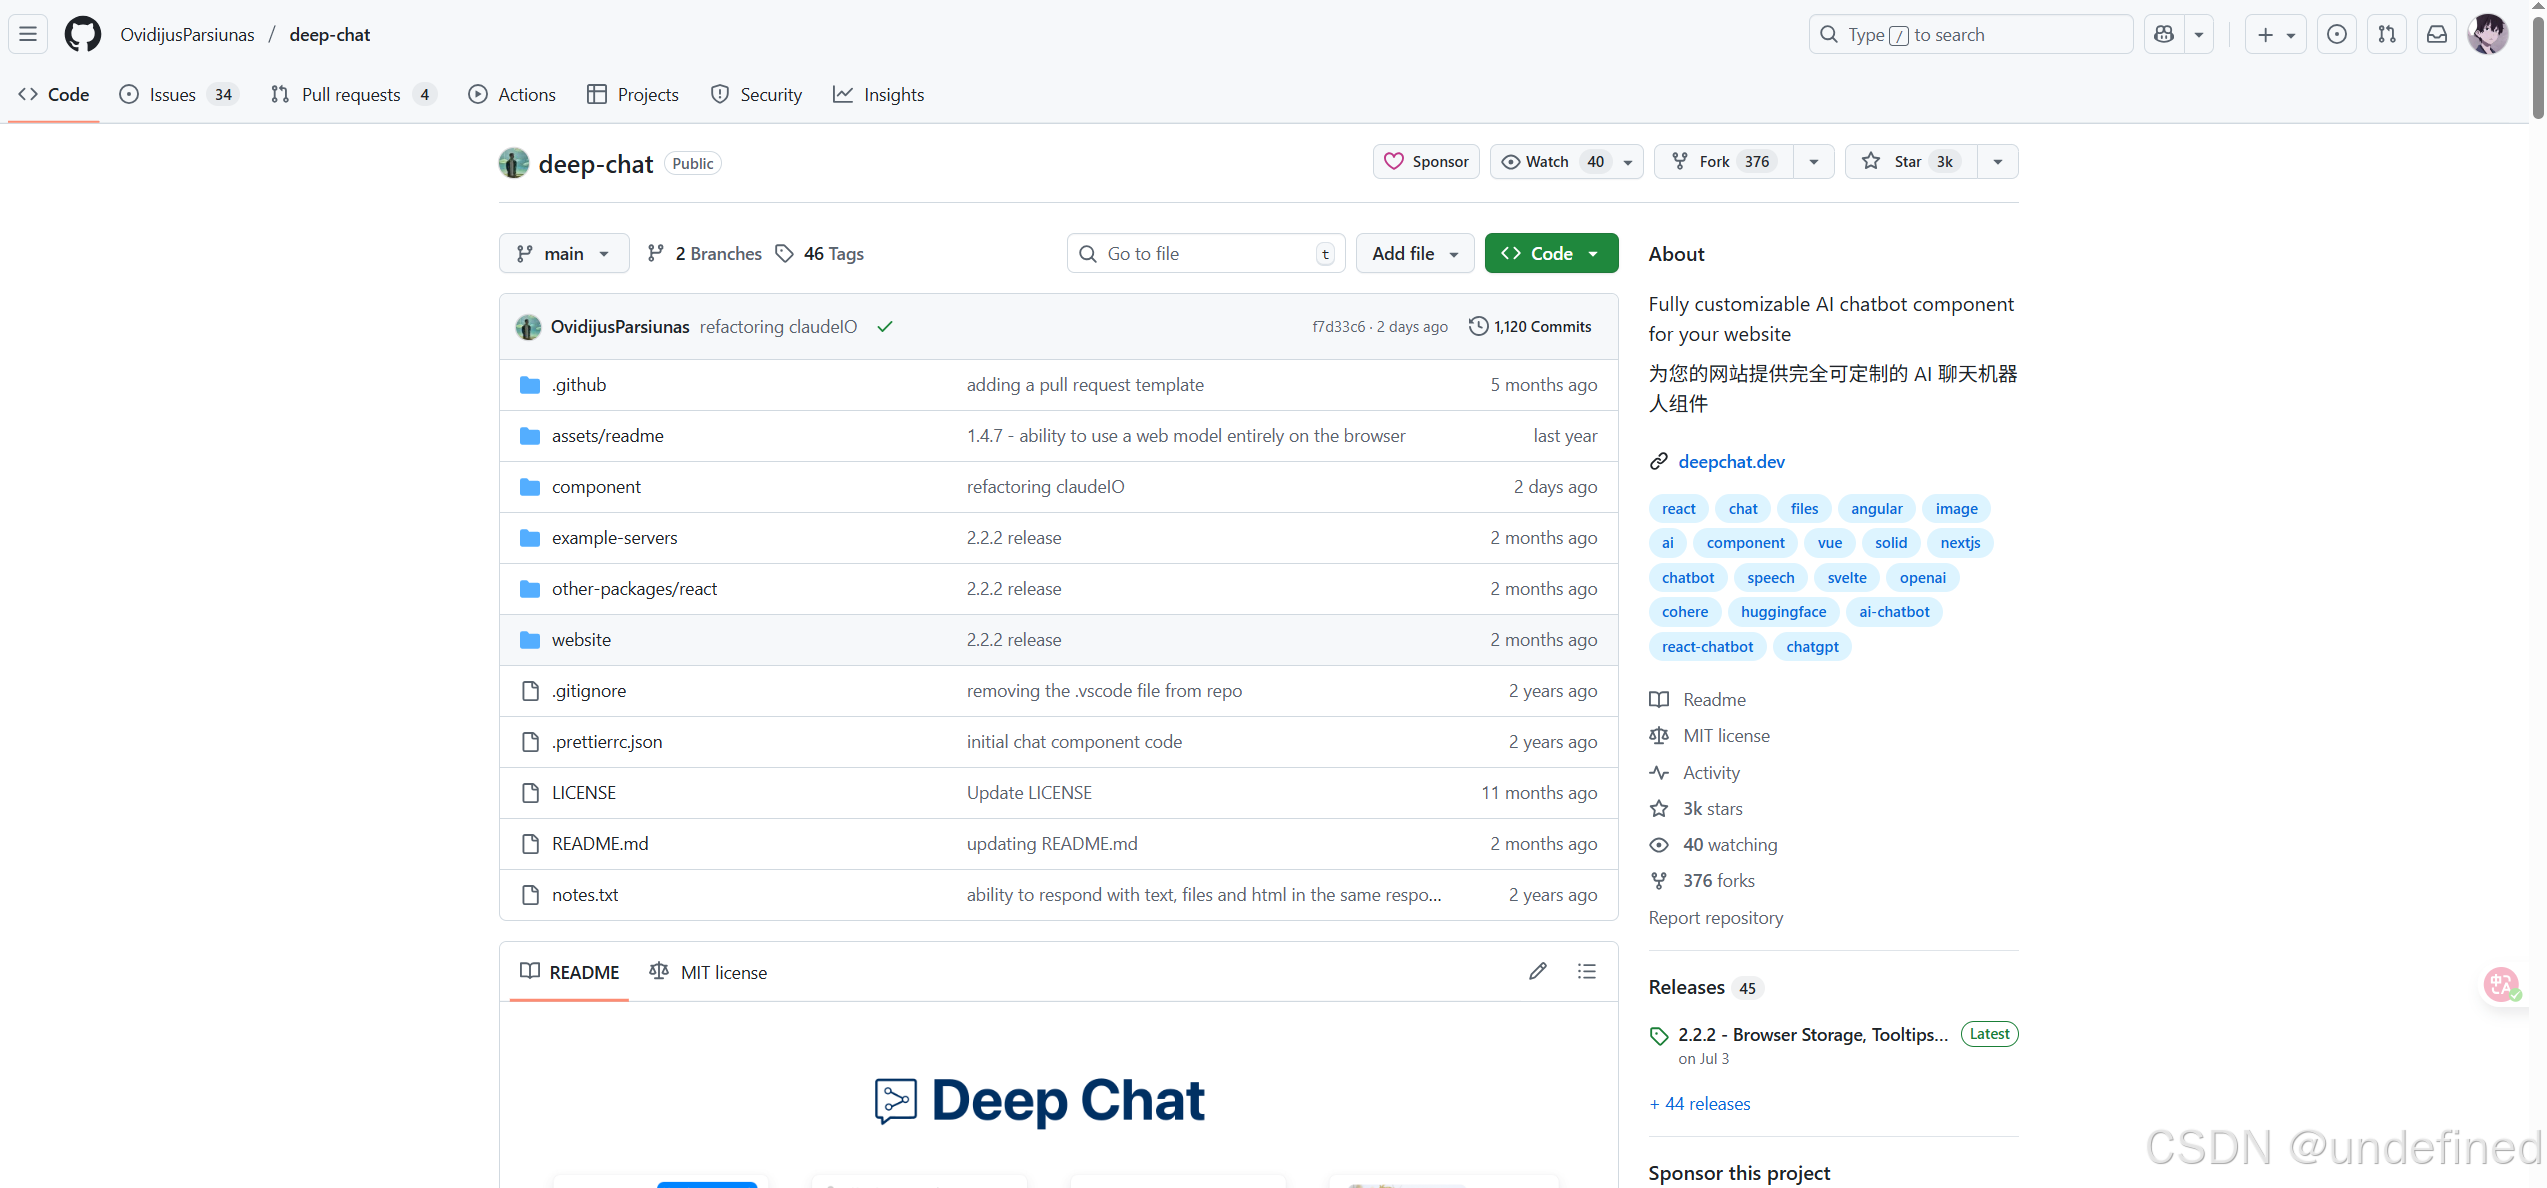Screen dimensions: 2547x1188
Task: Star the deep-chat repository
Action: (x=1911, y=162)
